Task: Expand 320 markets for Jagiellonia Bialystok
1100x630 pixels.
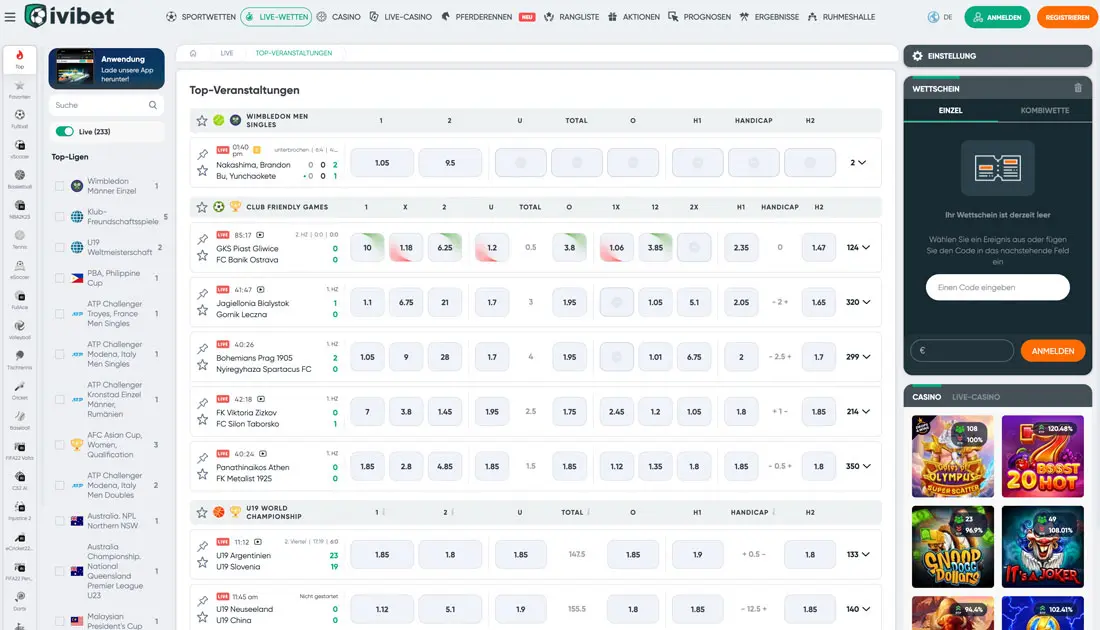Action: [x=858, y=302]
